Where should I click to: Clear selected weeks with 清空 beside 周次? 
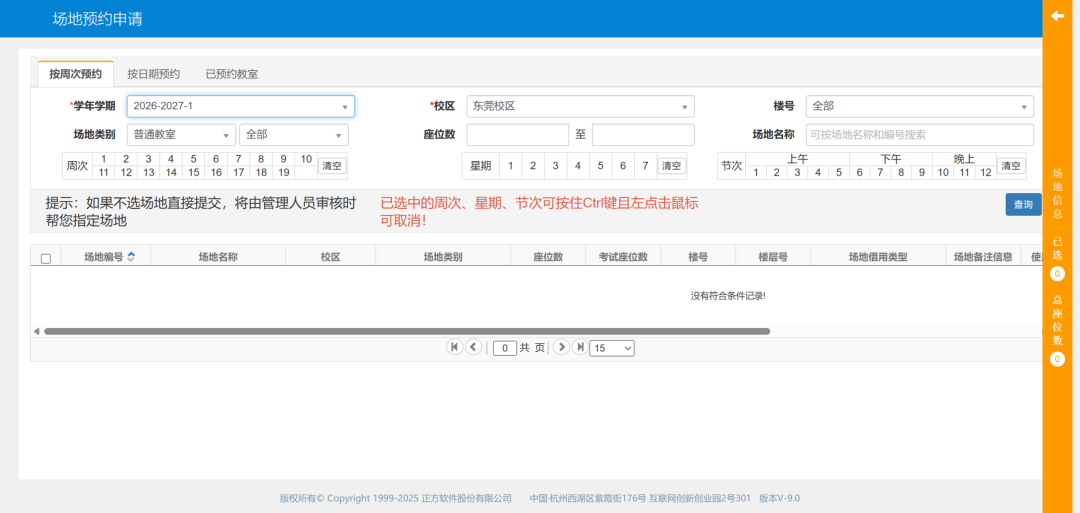click(x=332, y=166)
